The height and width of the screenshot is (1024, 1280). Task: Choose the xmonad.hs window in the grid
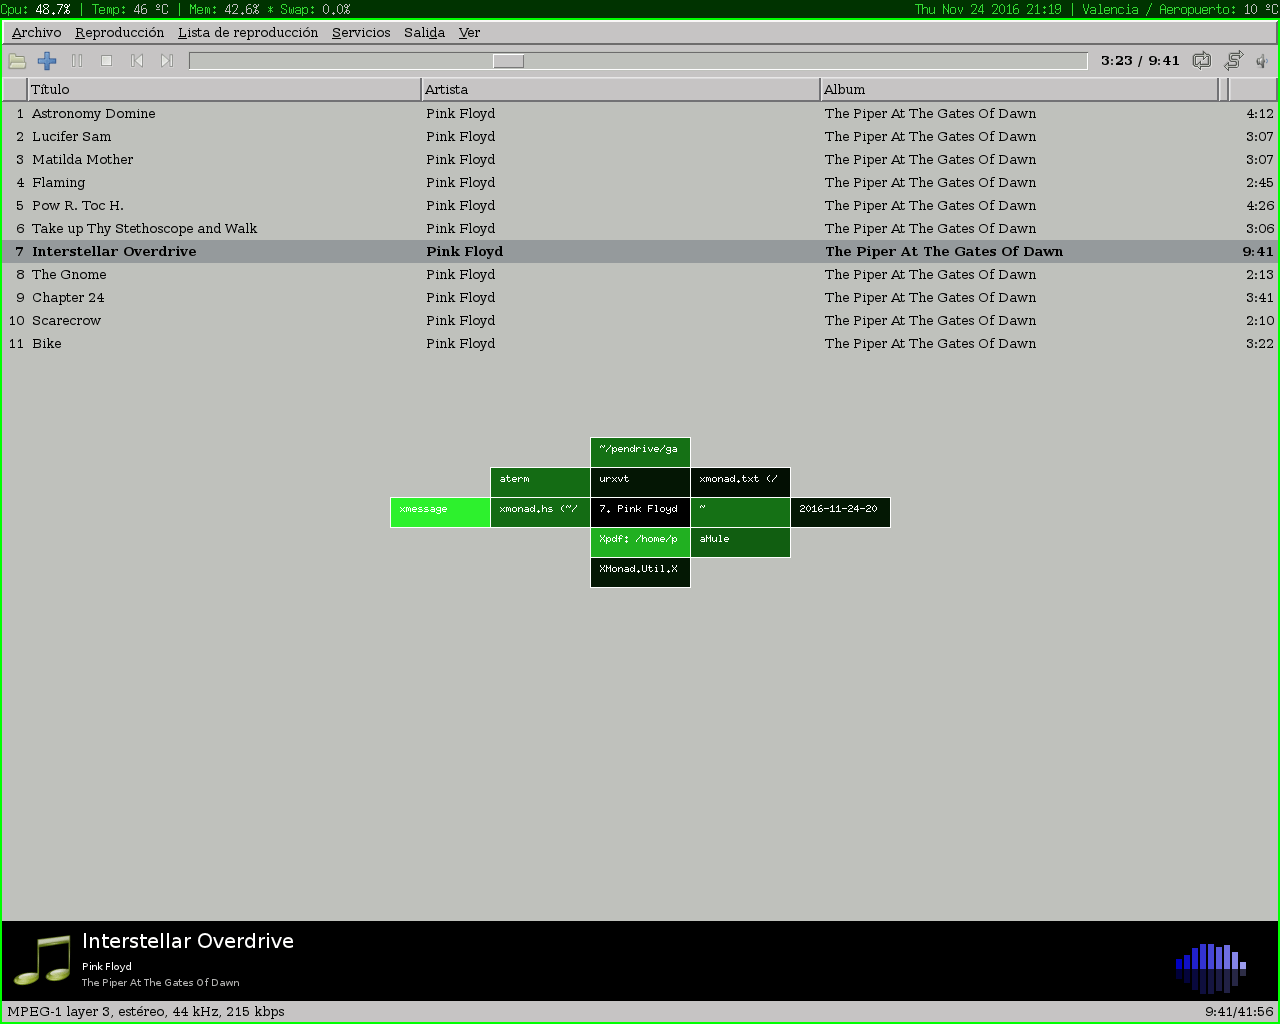pyautogui.click(x=540, y=512)
